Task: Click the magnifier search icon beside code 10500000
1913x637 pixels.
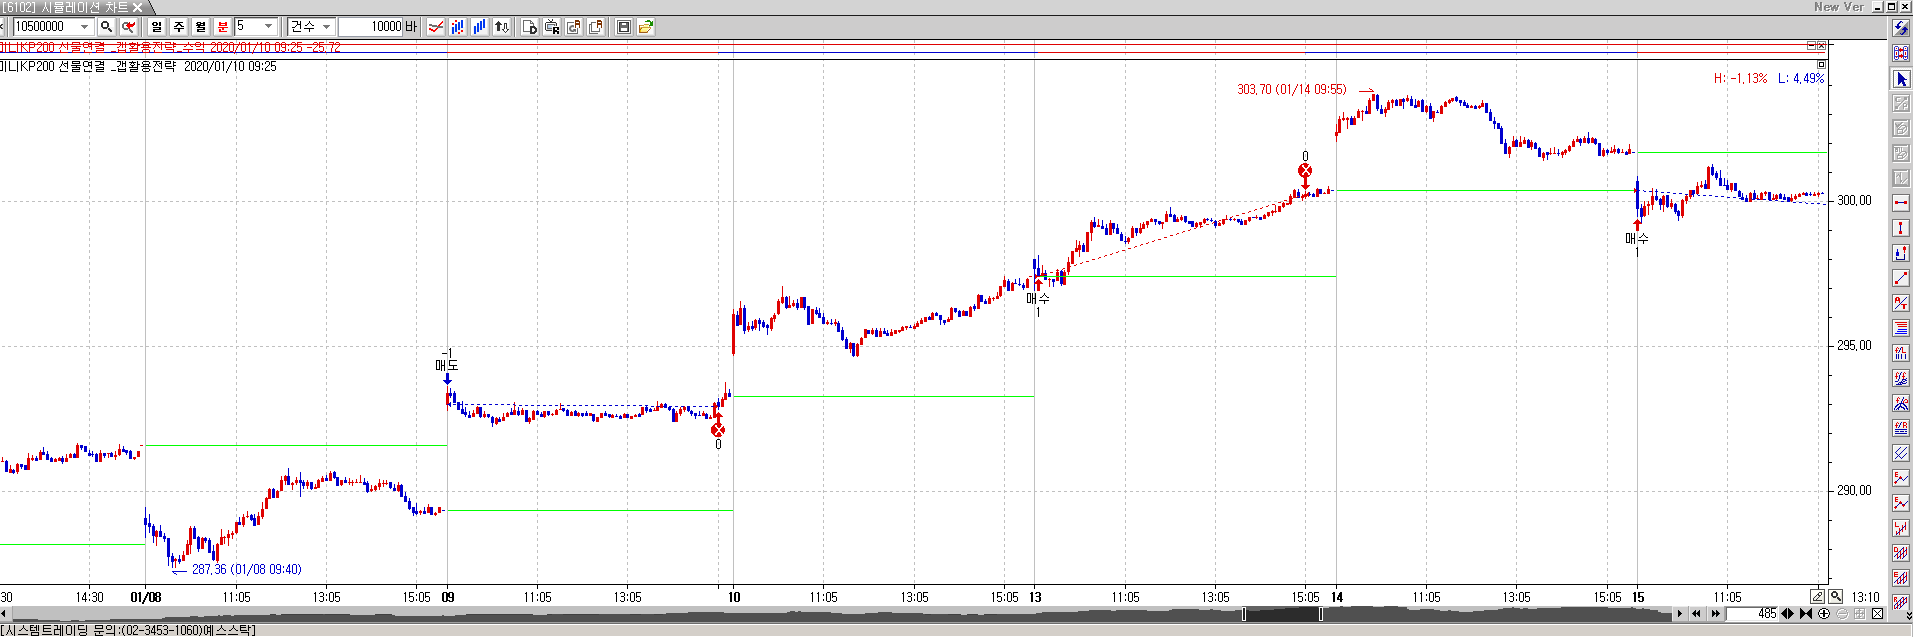Action: click(106, 27)
